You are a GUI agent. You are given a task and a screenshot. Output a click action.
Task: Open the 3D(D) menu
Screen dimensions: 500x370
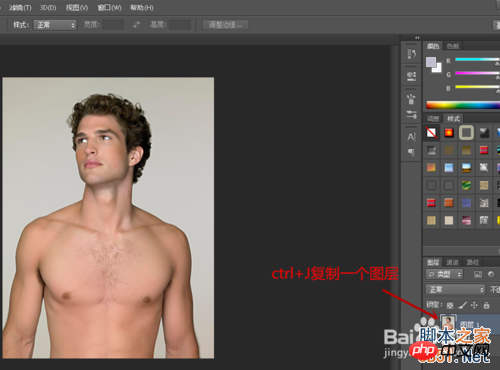pyautogui.click(x=48, y=7)
